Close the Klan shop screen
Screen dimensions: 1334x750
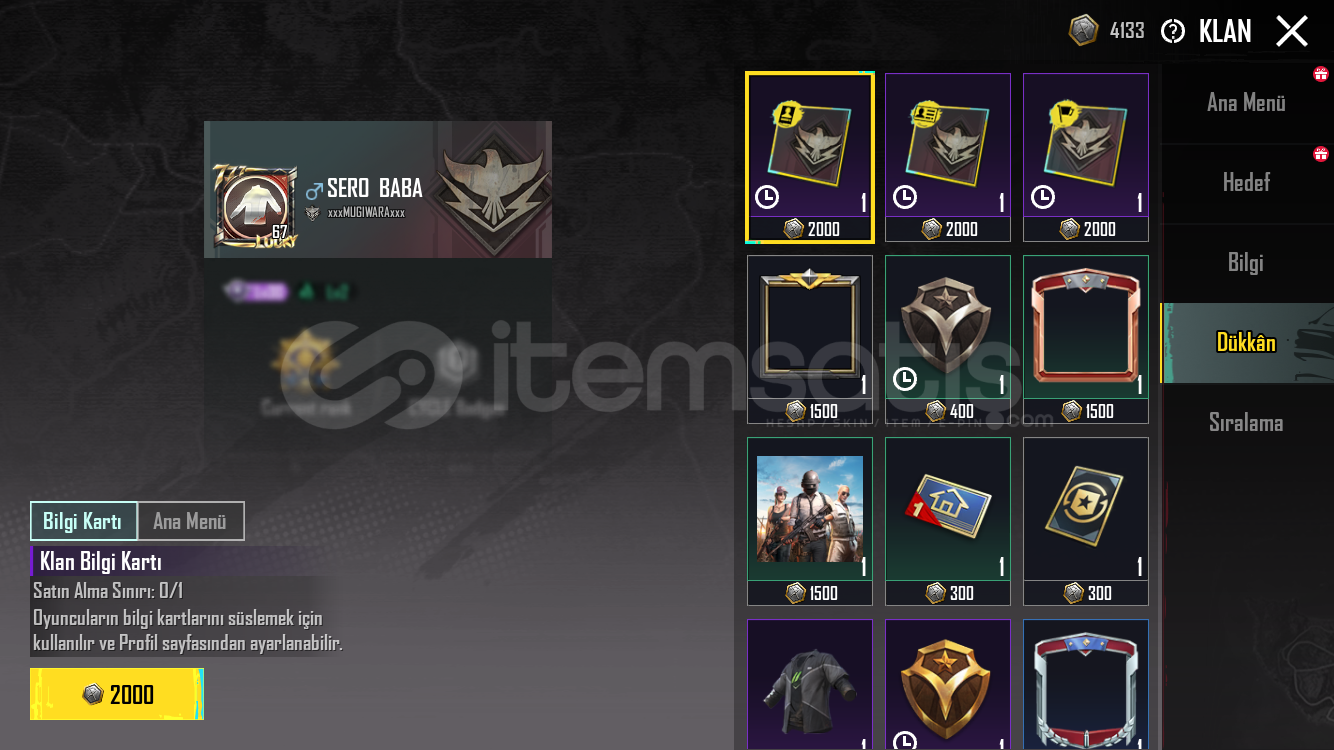point(1292,31)
